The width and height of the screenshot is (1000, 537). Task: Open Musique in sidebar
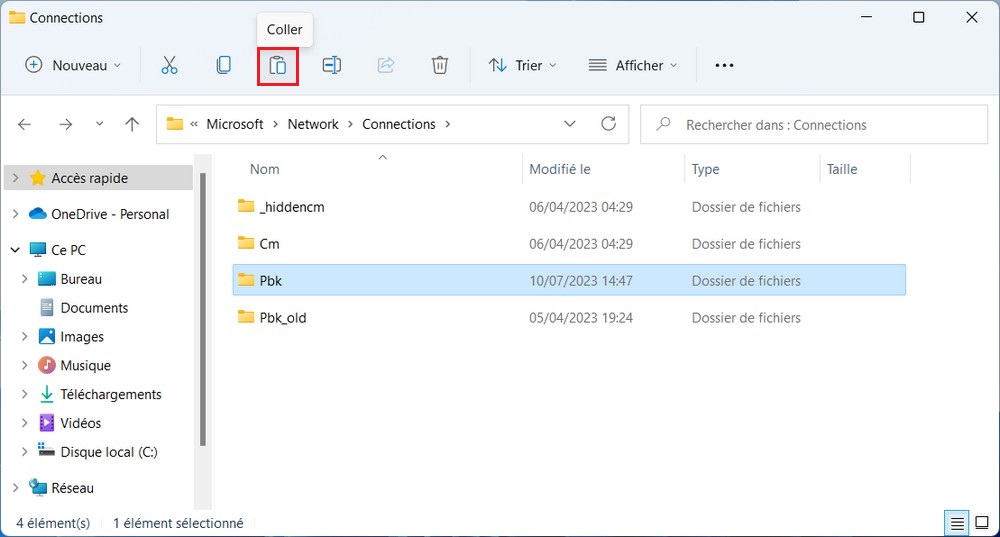pos(85,365)
